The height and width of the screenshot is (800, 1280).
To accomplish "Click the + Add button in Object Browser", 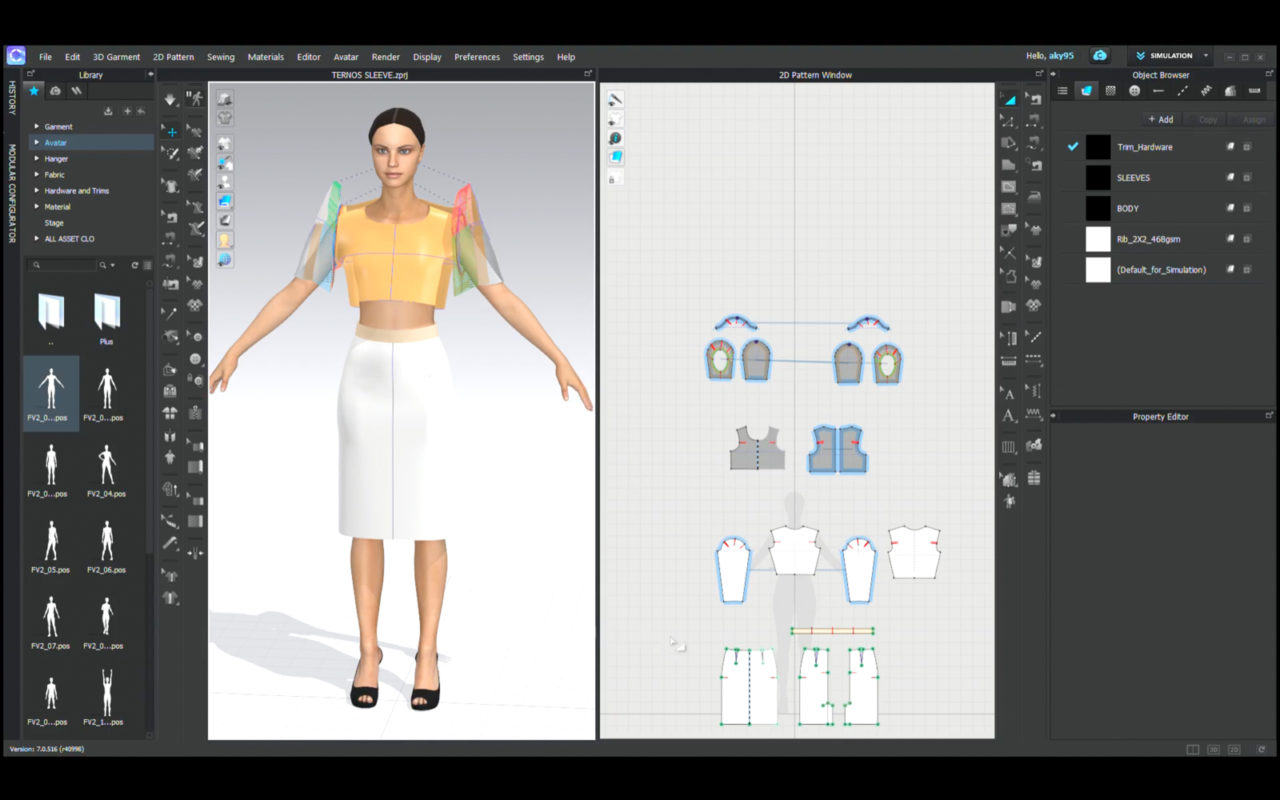I will [x=1160, y=119].
